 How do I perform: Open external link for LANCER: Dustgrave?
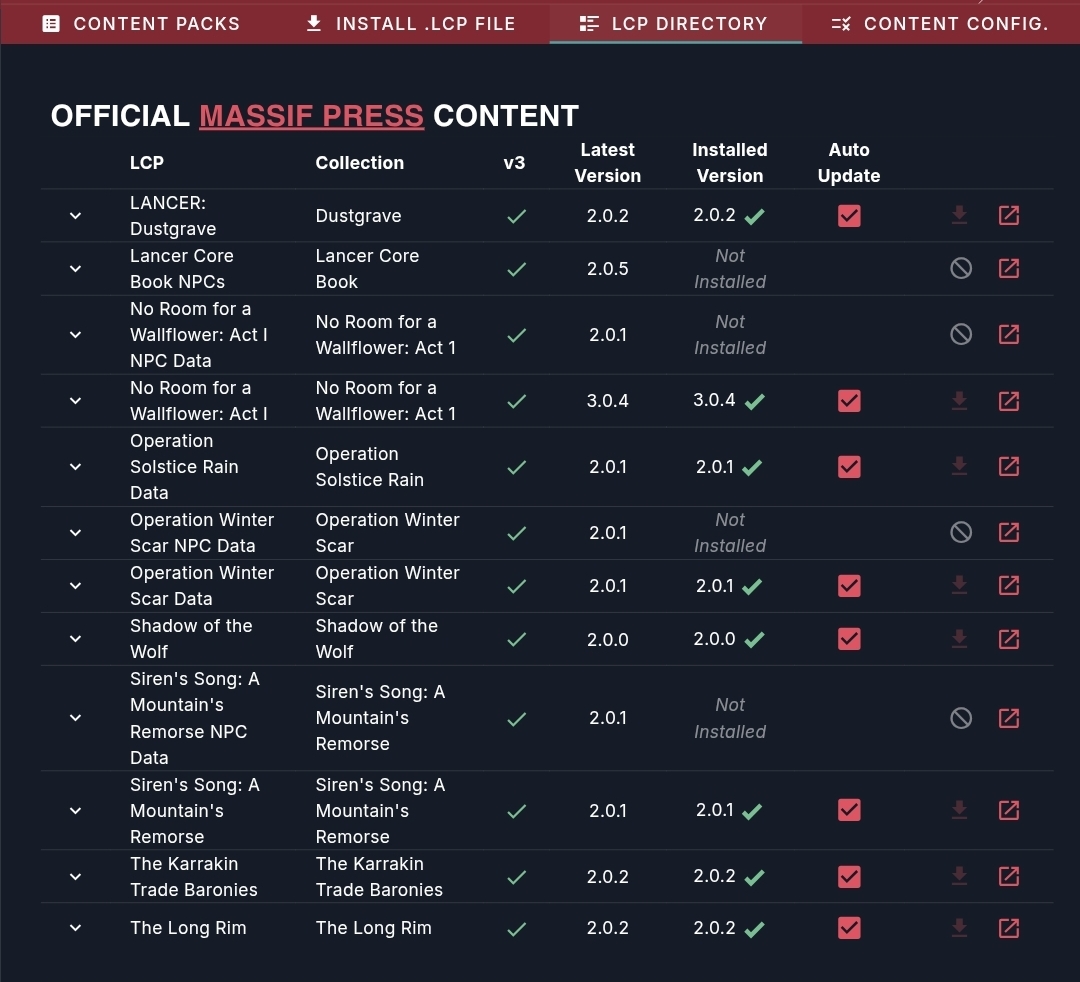coord(1008,216)
